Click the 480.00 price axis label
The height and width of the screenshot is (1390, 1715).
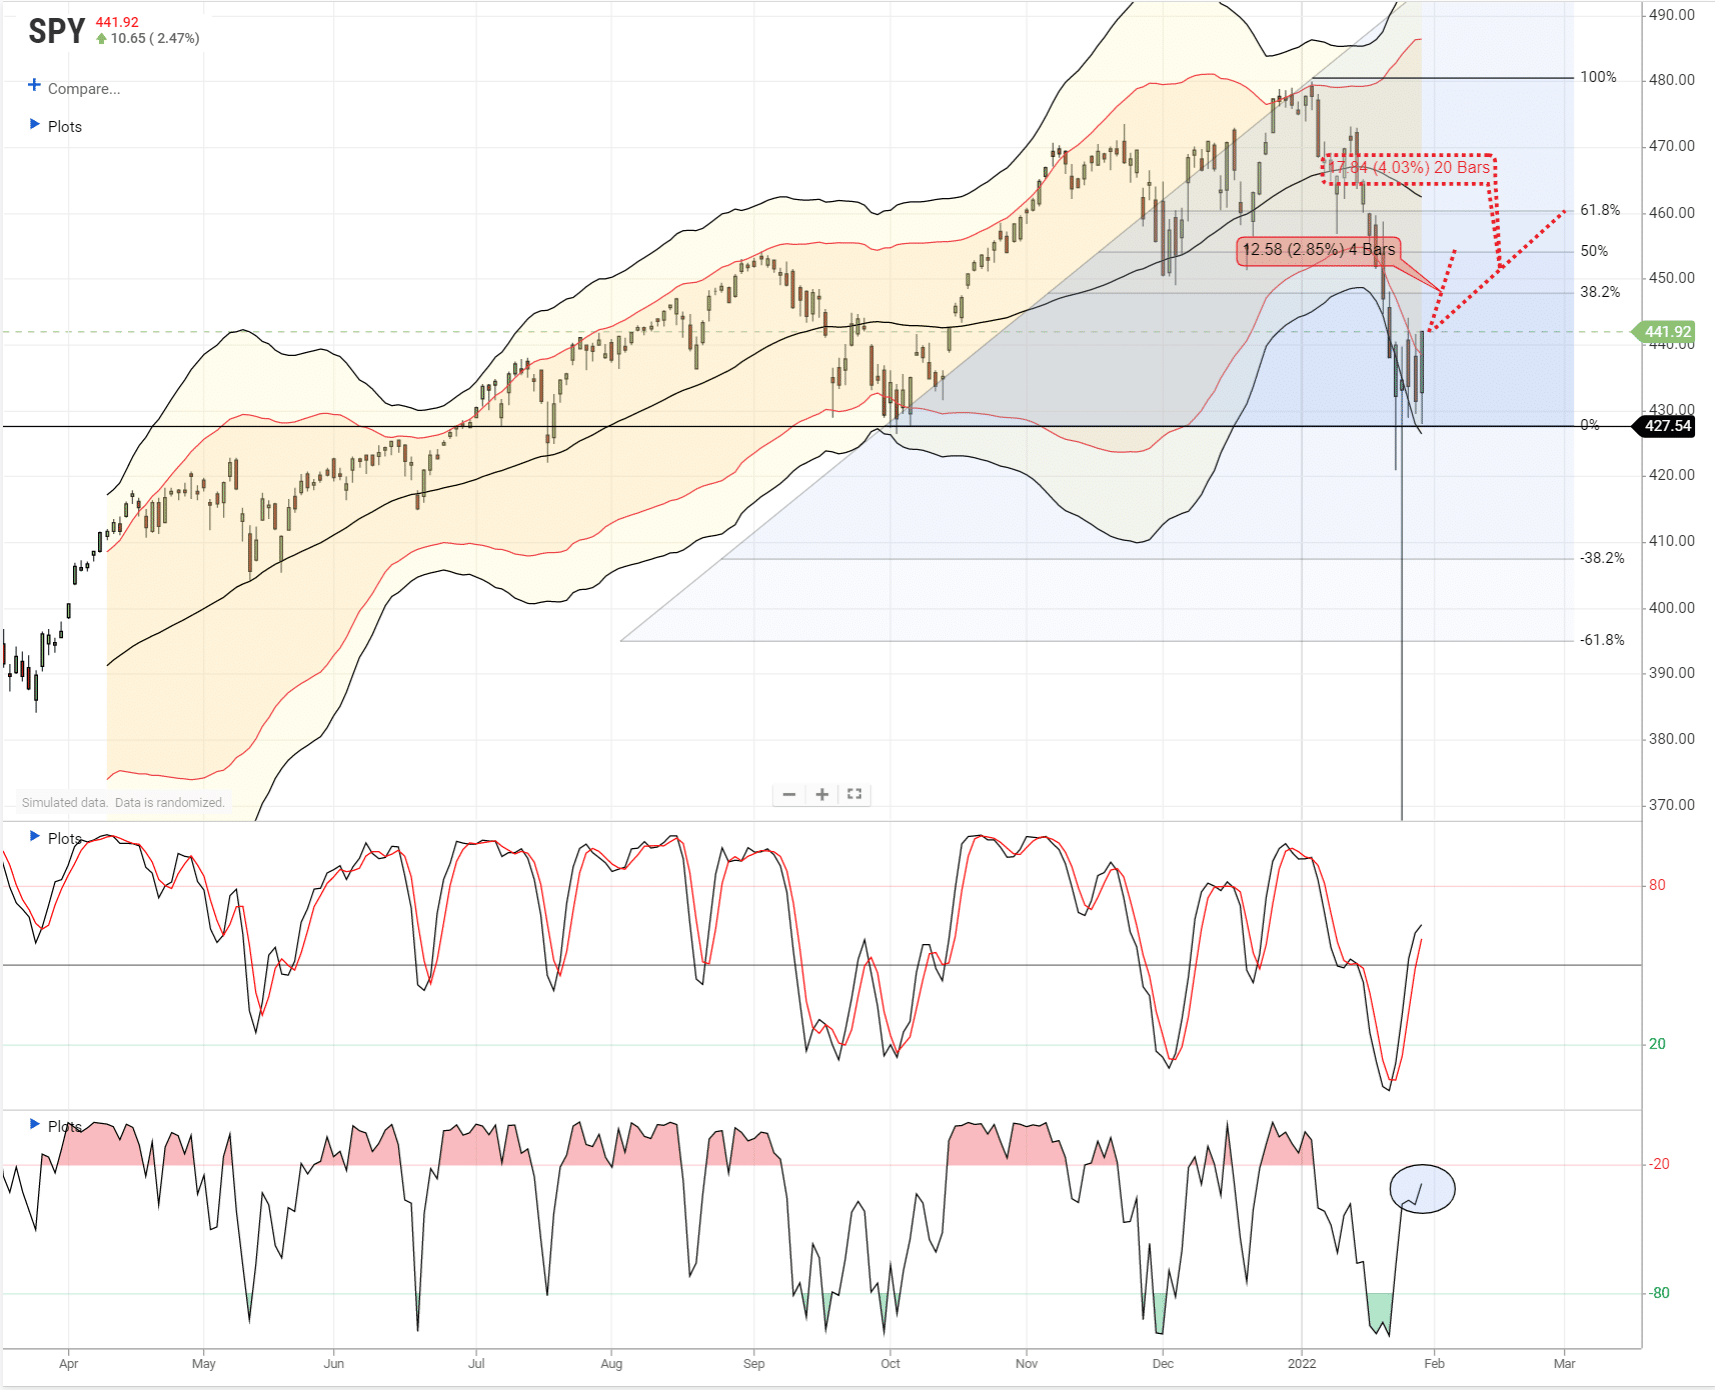tap(1672, 80)
